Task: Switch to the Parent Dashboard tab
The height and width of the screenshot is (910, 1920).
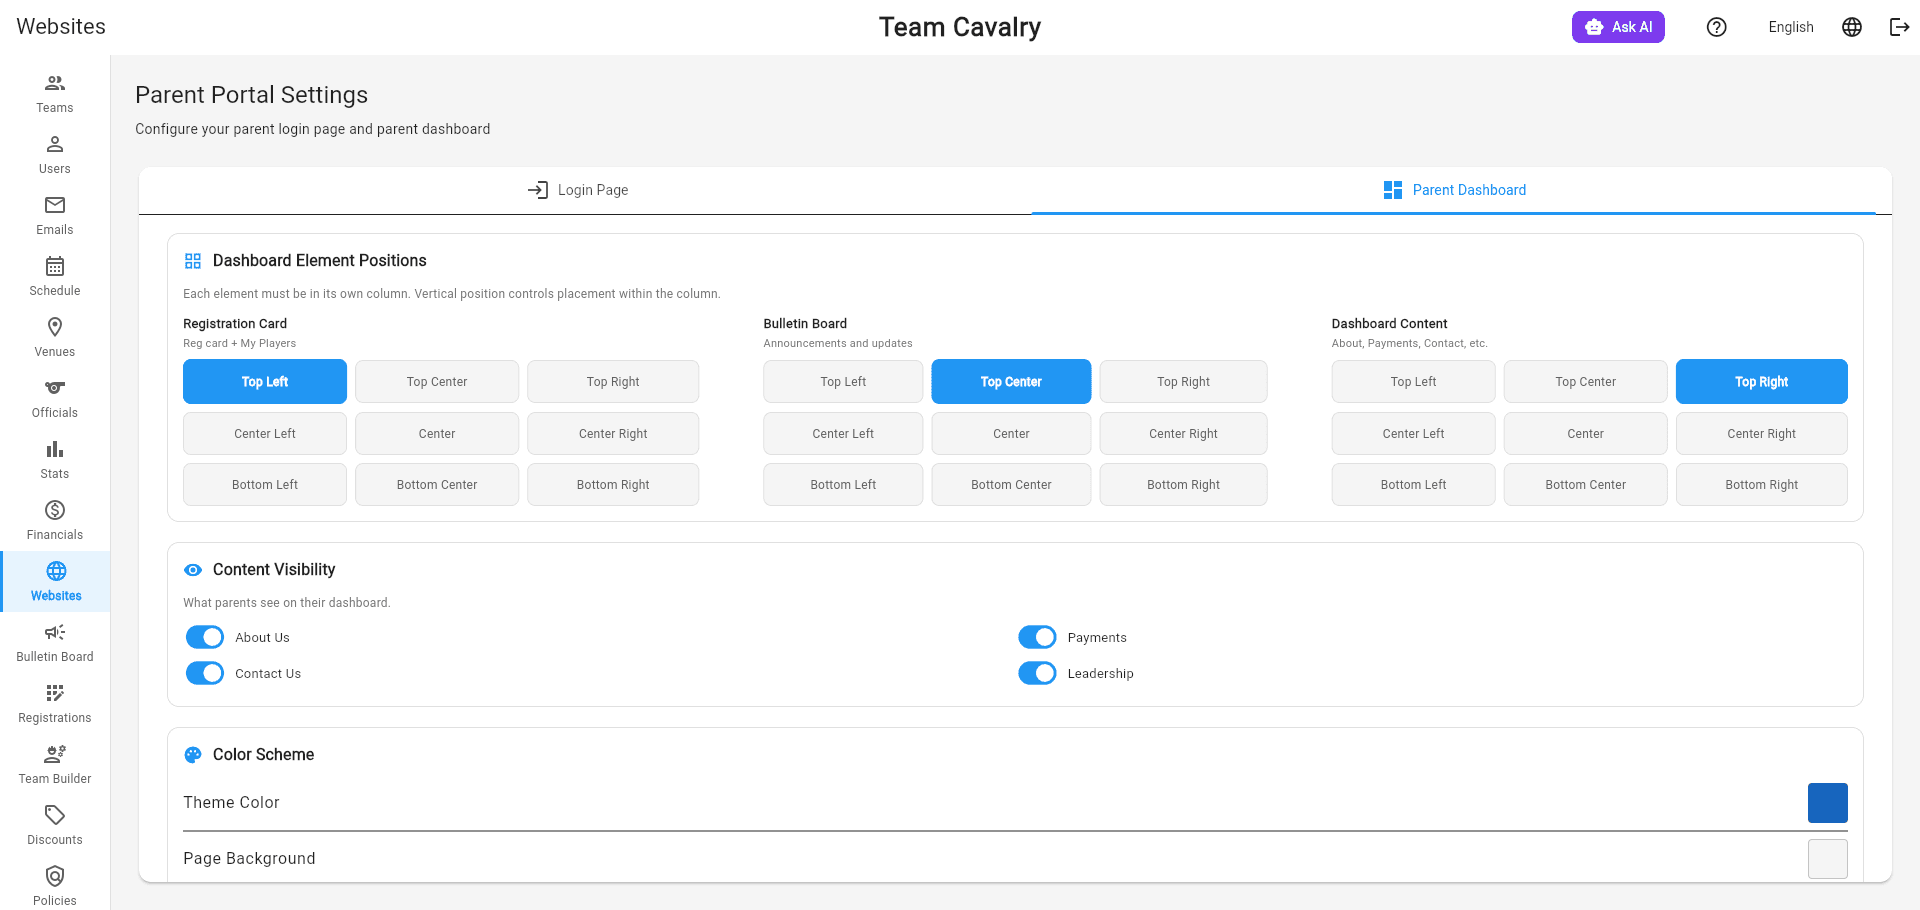Action: [1454, 190]
